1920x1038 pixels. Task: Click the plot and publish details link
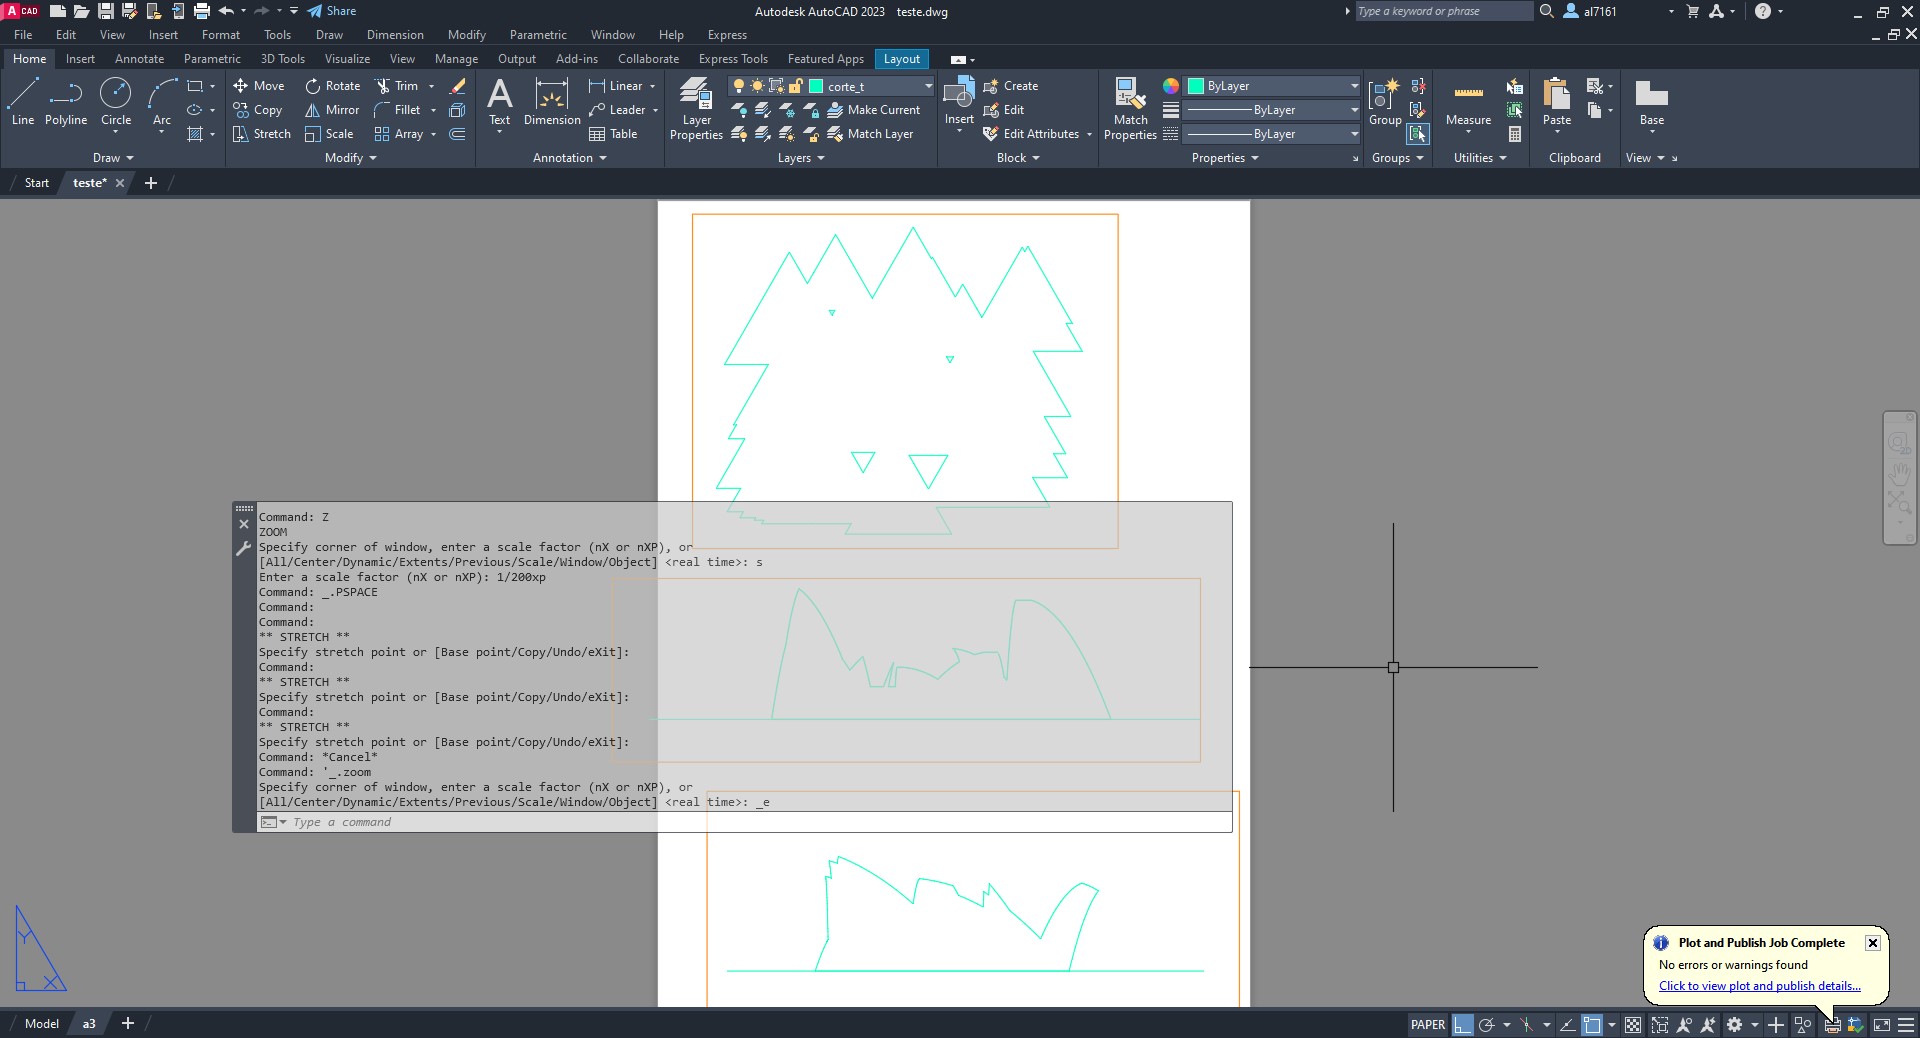click(x=1759, y=986)
